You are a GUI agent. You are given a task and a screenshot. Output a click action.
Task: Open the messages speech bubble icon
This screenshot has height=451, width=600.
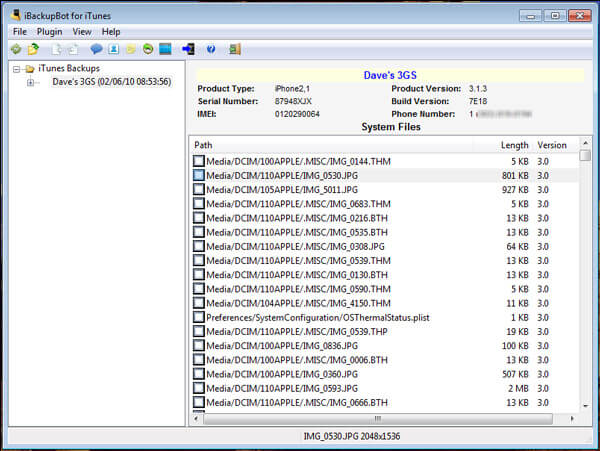(97, 48)
